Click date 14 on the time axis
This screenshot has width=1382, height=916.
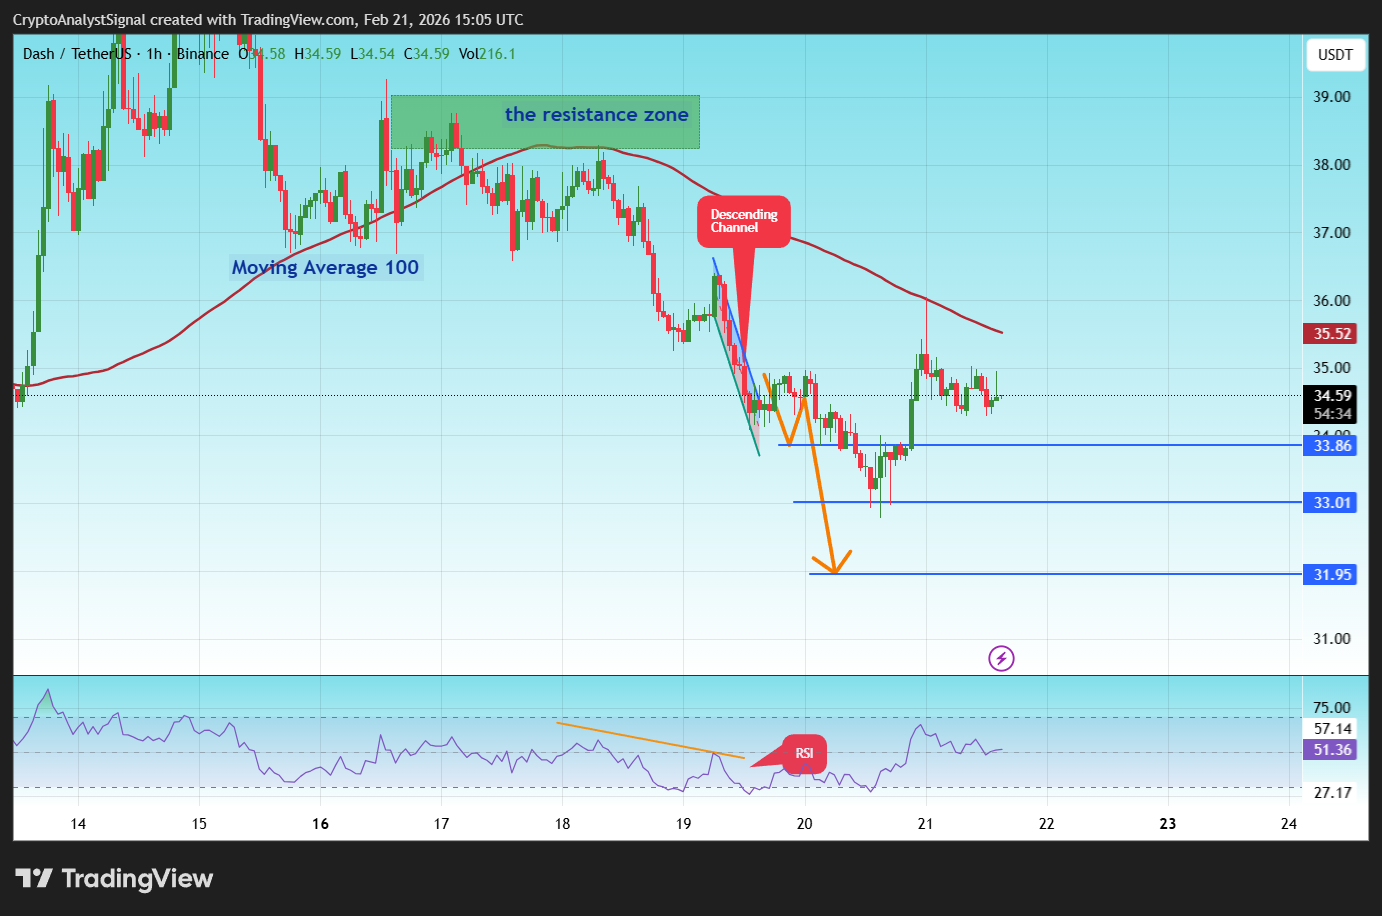(78, 824)
